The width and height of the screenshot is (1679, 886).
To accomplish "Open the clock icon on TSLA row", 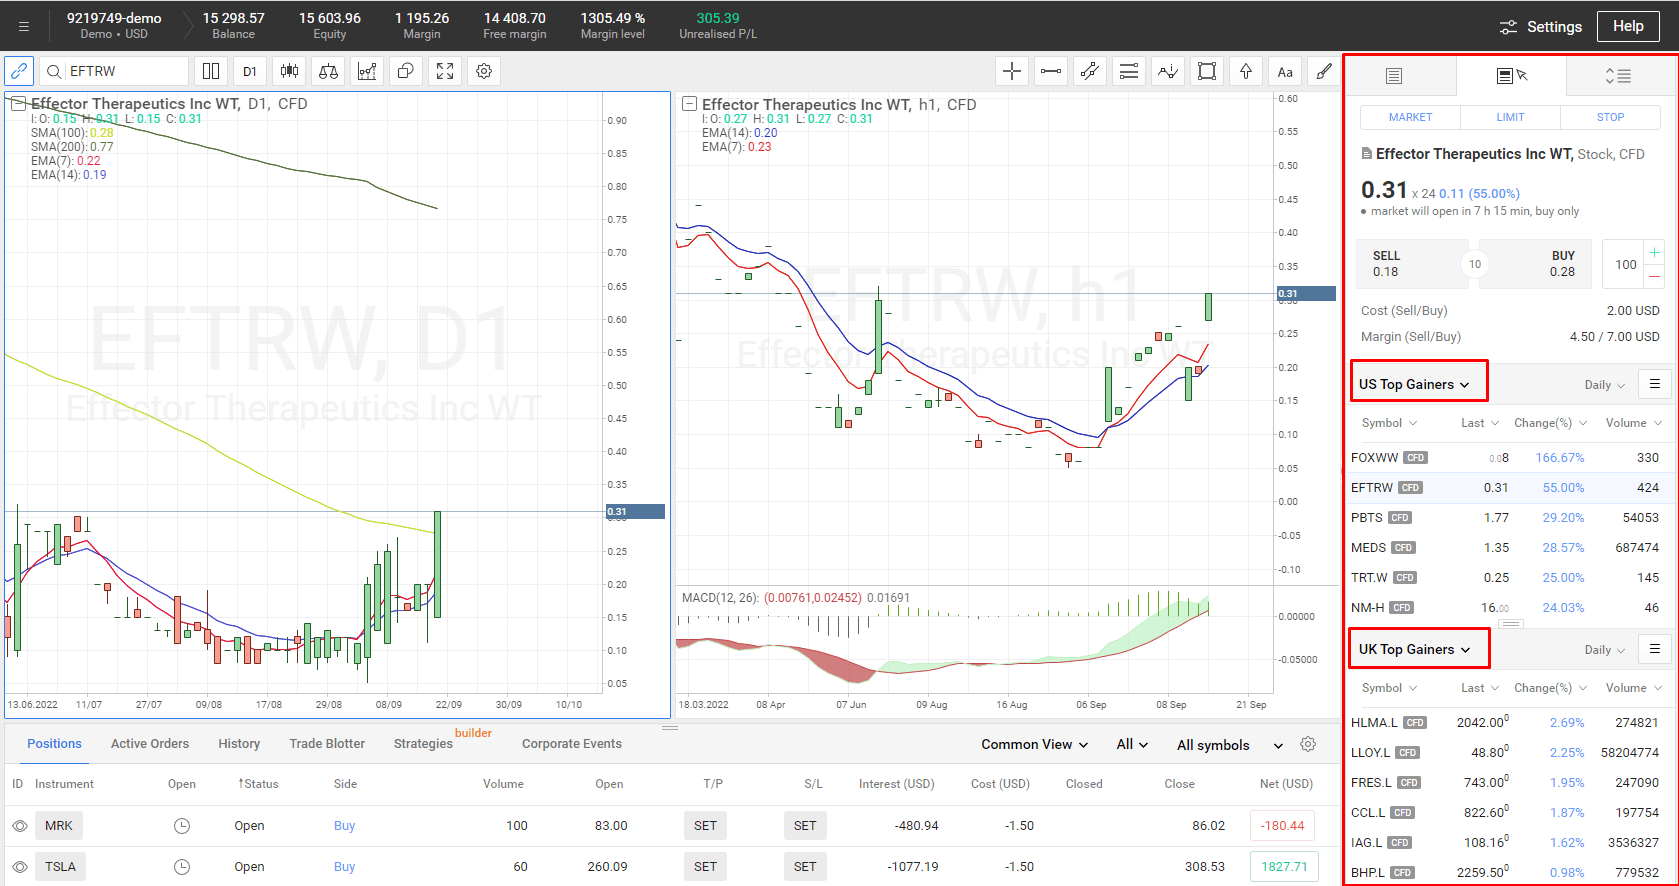I will (x=182, y=867).
